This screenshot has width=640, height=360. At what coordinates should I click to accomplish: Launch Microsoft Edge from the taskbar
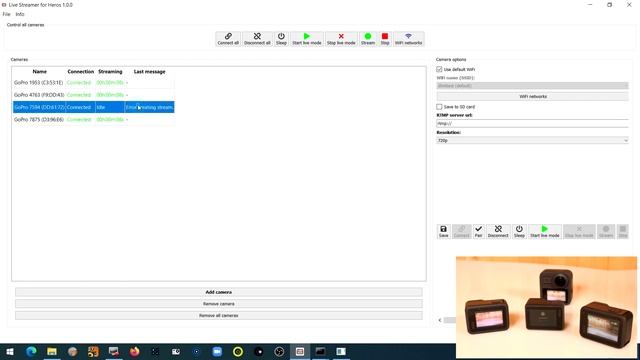click(x=31, y=351)
